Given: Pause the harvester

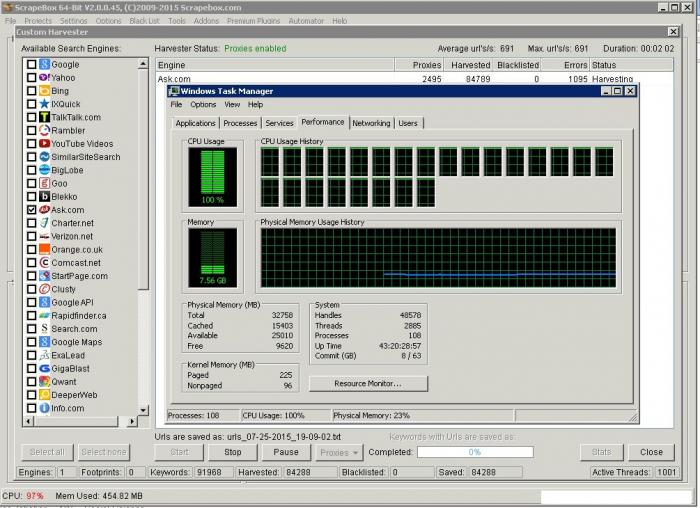Looking at the screenshot, I should (x=286, y=452).
